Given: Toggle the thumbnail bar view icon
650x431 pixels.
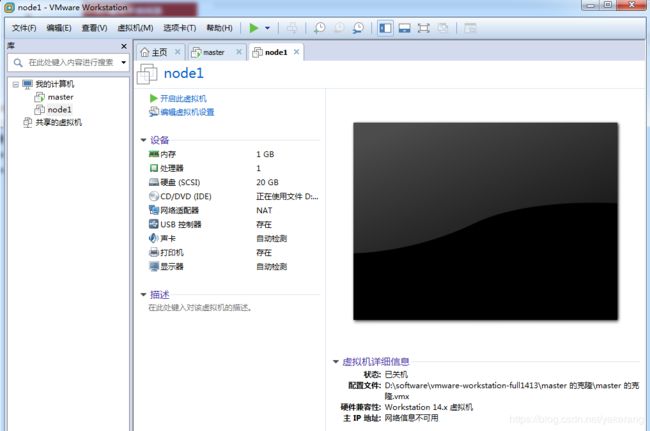Looking at the screenshot, I should coord(404,28).
